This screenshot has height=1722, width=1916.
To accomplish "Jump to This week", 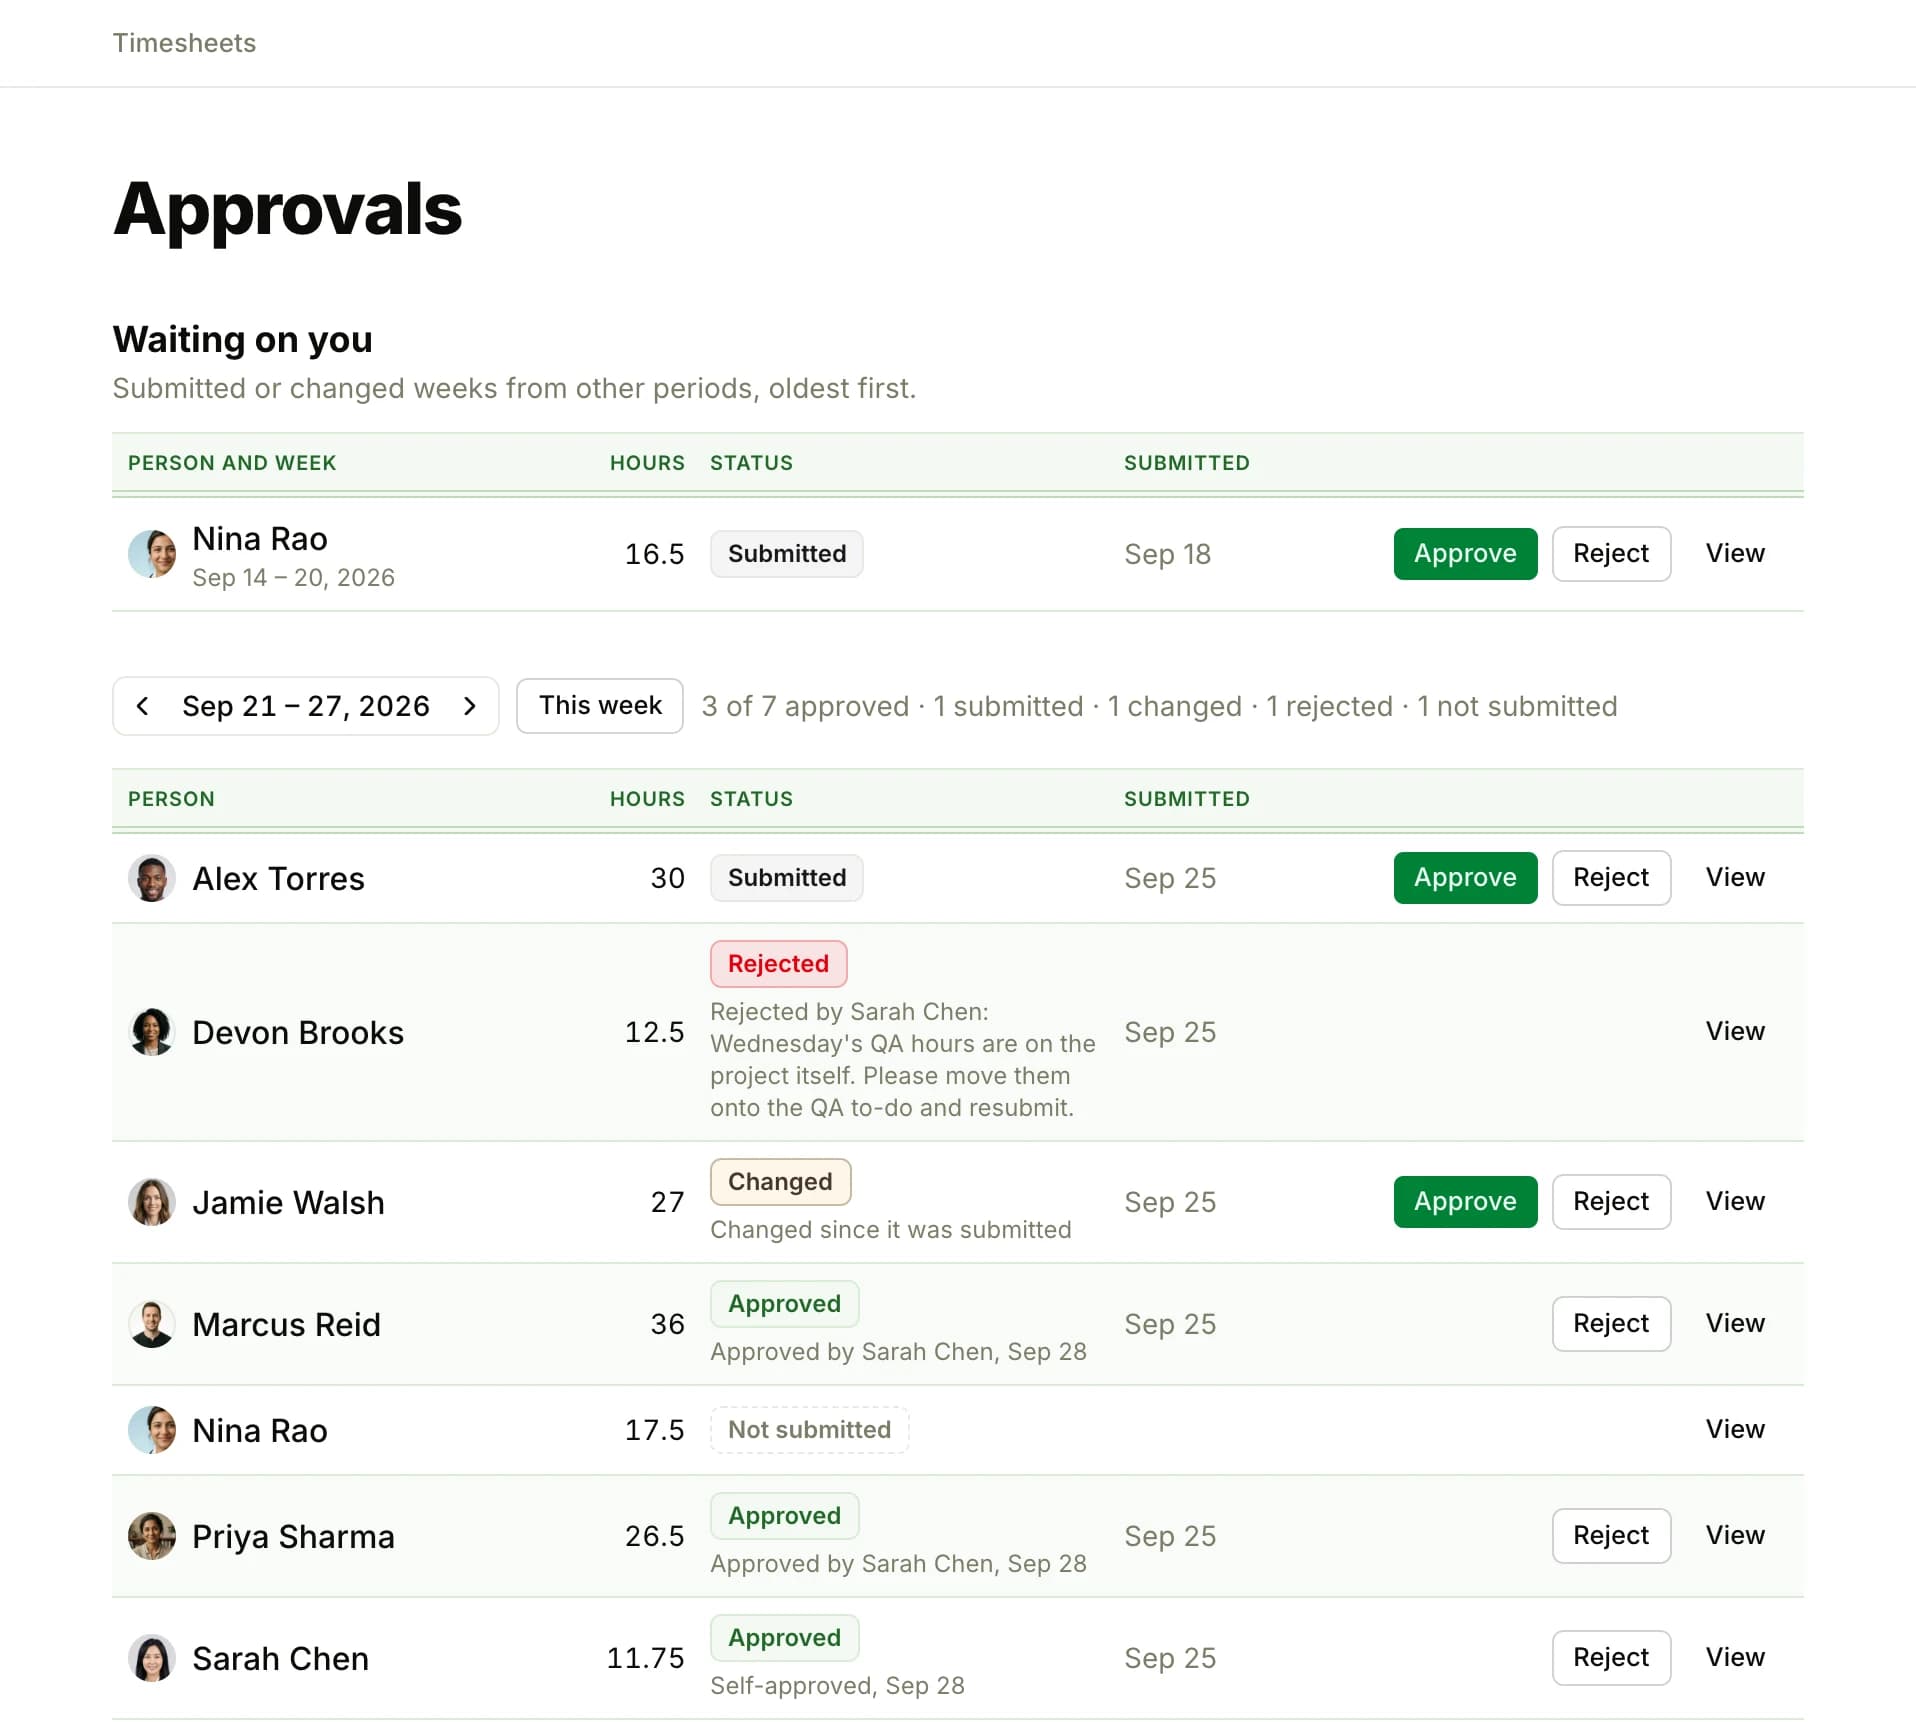I will [600, 706].
